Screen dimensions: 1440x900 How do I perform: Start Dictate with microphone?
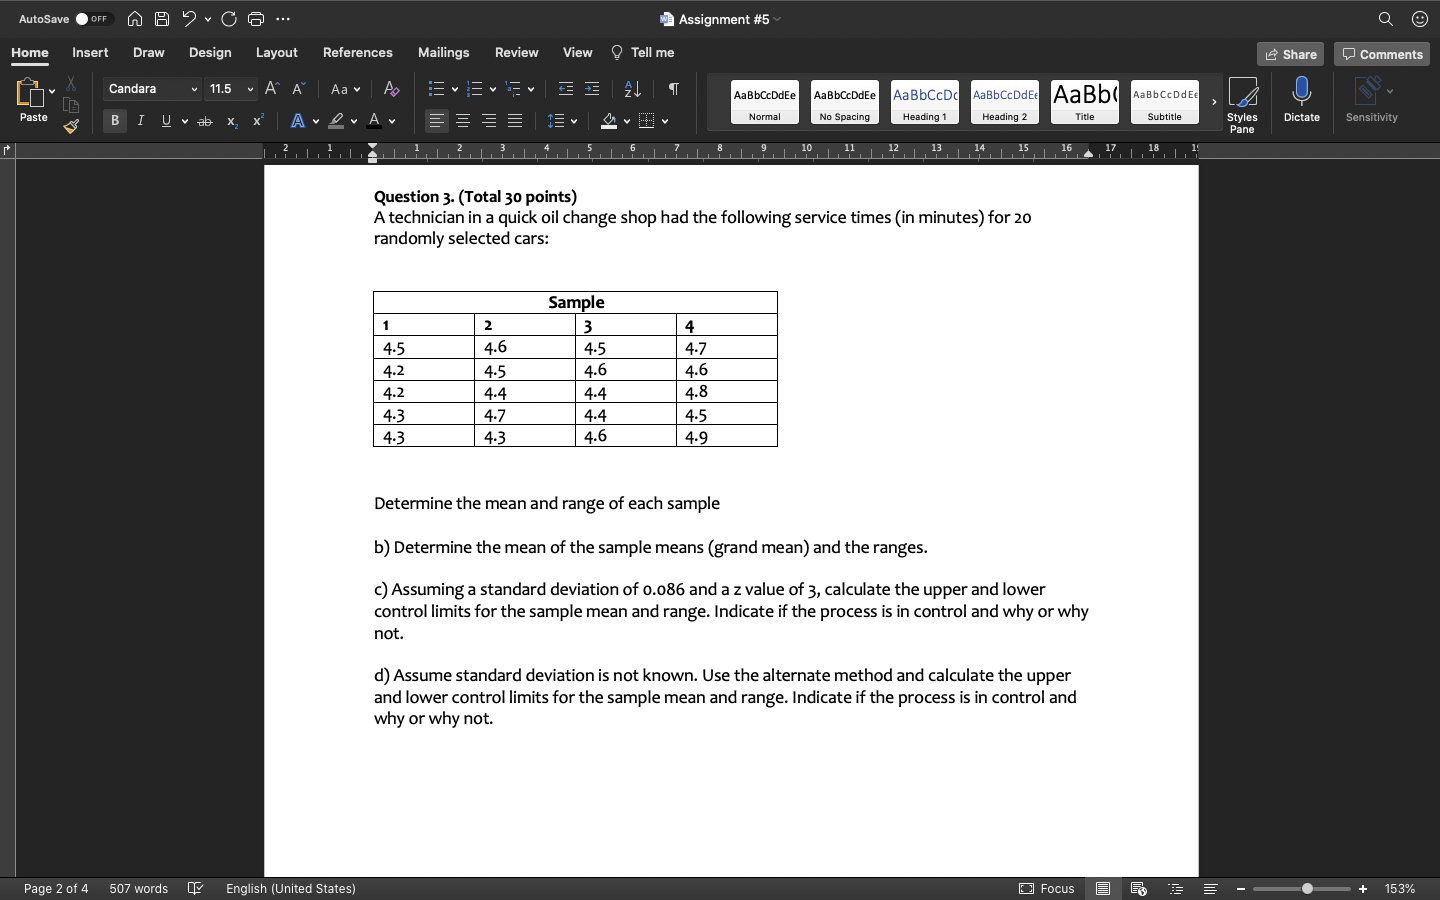point(1301,100)
